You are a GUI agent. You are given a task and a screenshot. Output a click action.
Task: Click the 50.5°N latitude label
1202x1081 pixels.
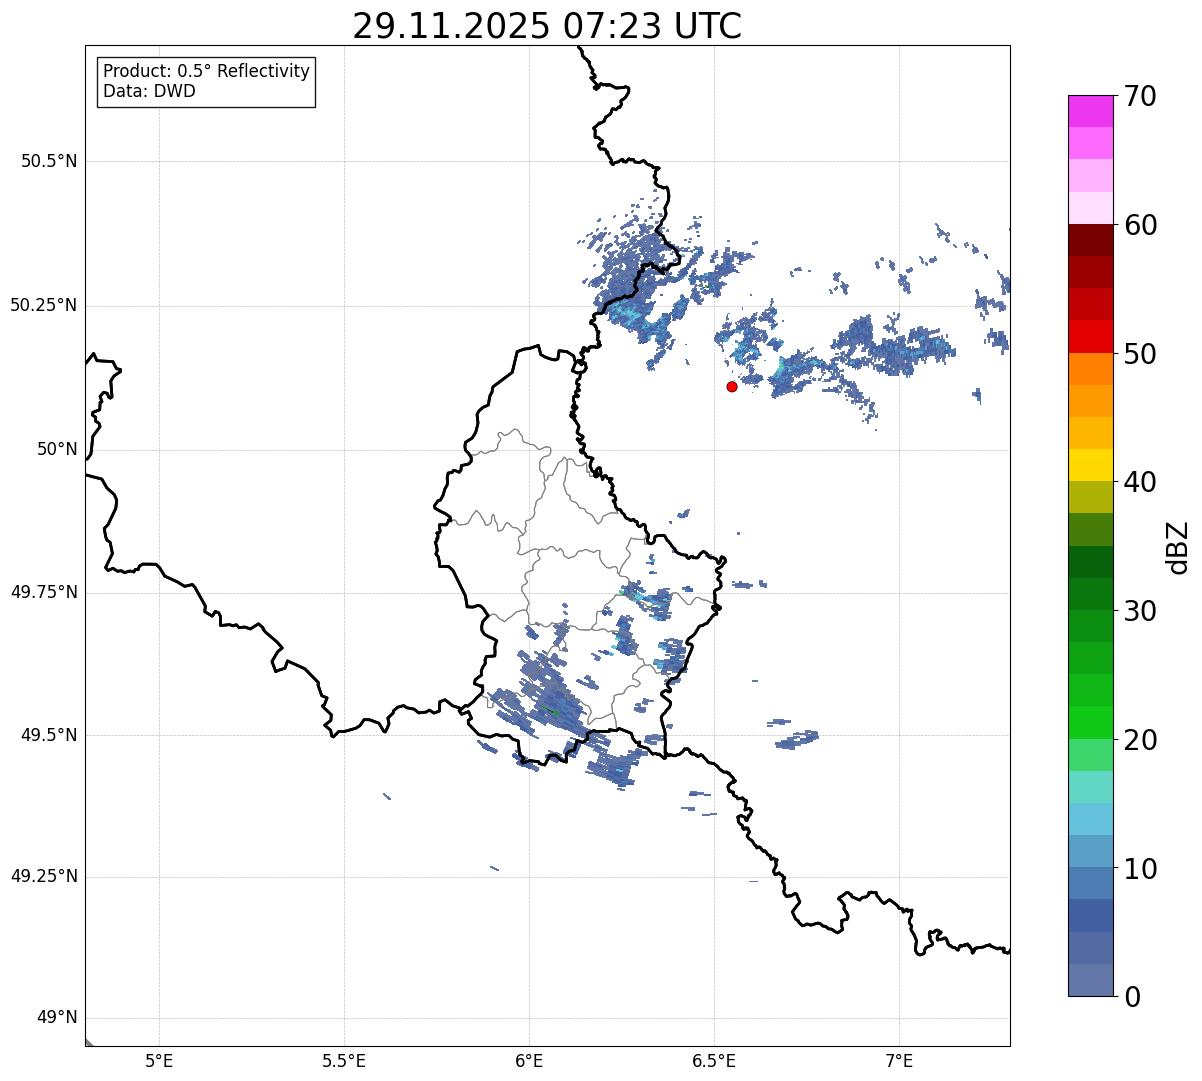49,161
